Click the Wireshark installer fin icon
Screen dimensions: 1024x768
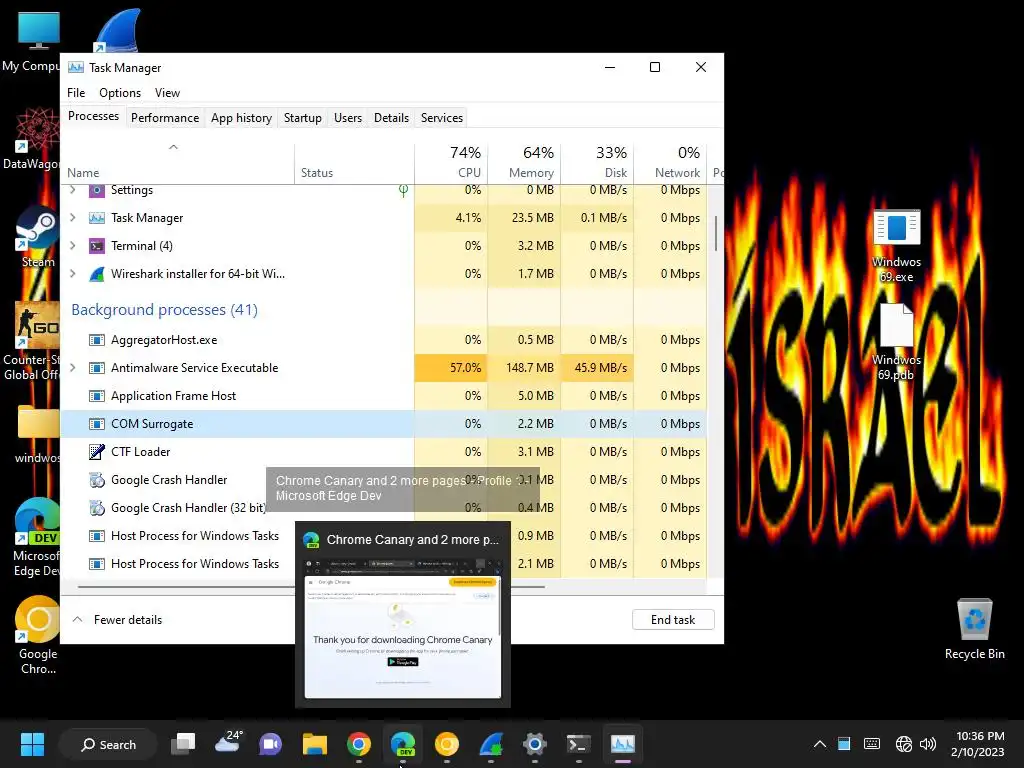pos(97,274)
